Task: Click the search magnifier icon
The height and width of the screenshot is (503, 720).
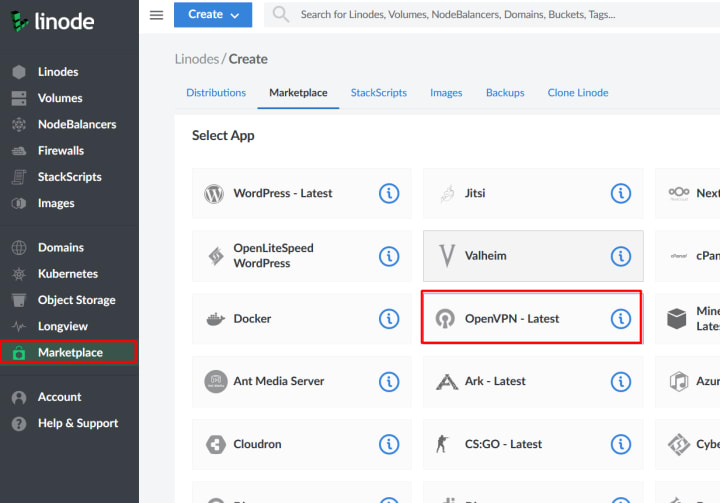Action: pos(281,14)
